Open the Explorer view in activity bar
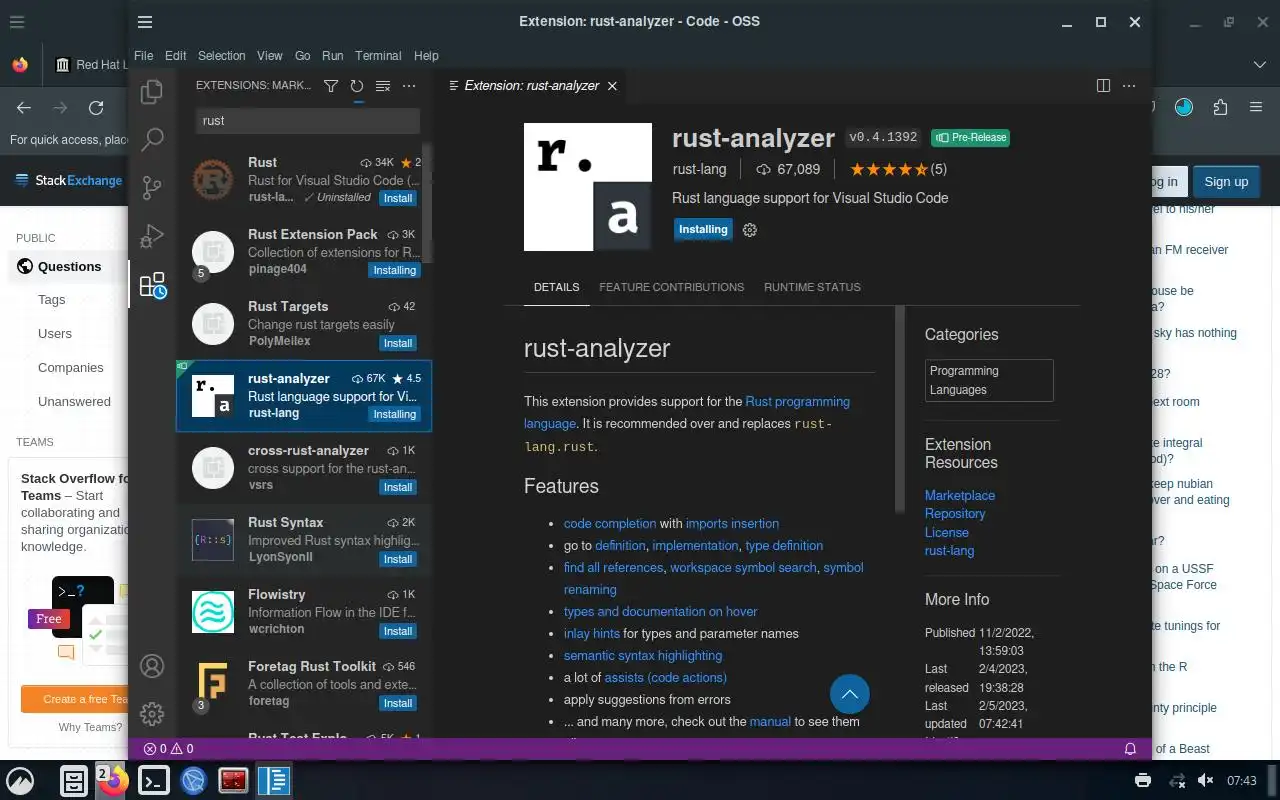This screenshot has height=800, width=1280. [152, 92]
